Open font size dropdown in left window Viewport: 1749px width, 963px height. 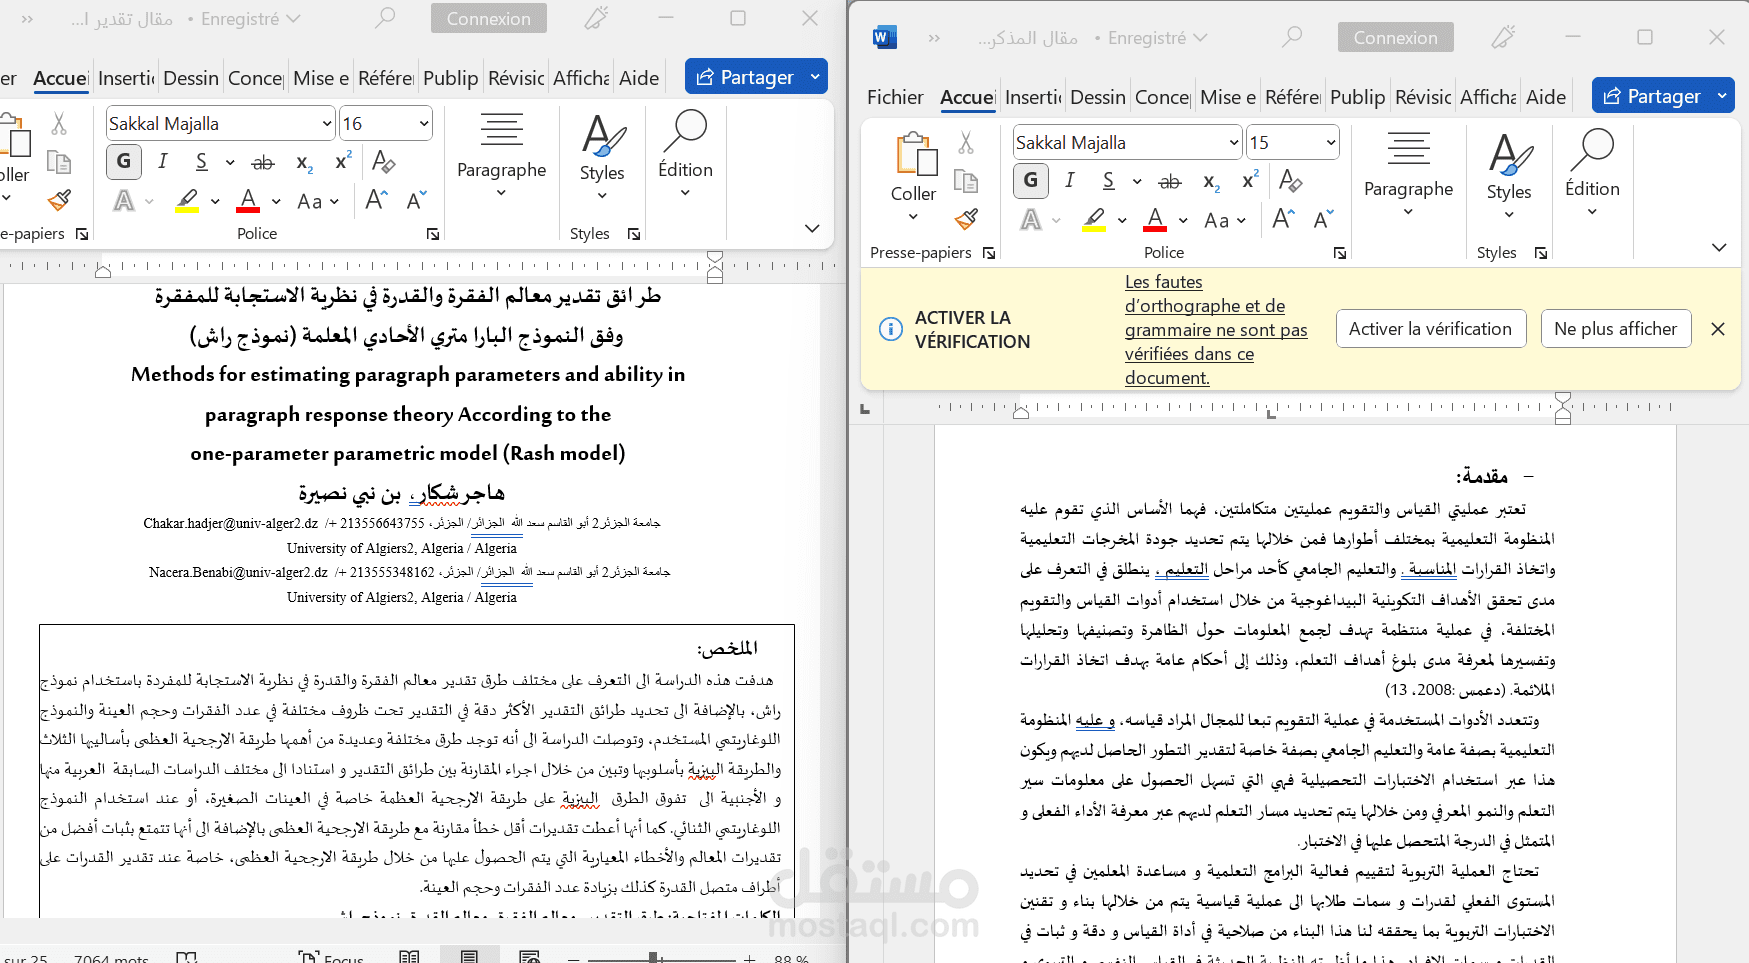[424, 123]
